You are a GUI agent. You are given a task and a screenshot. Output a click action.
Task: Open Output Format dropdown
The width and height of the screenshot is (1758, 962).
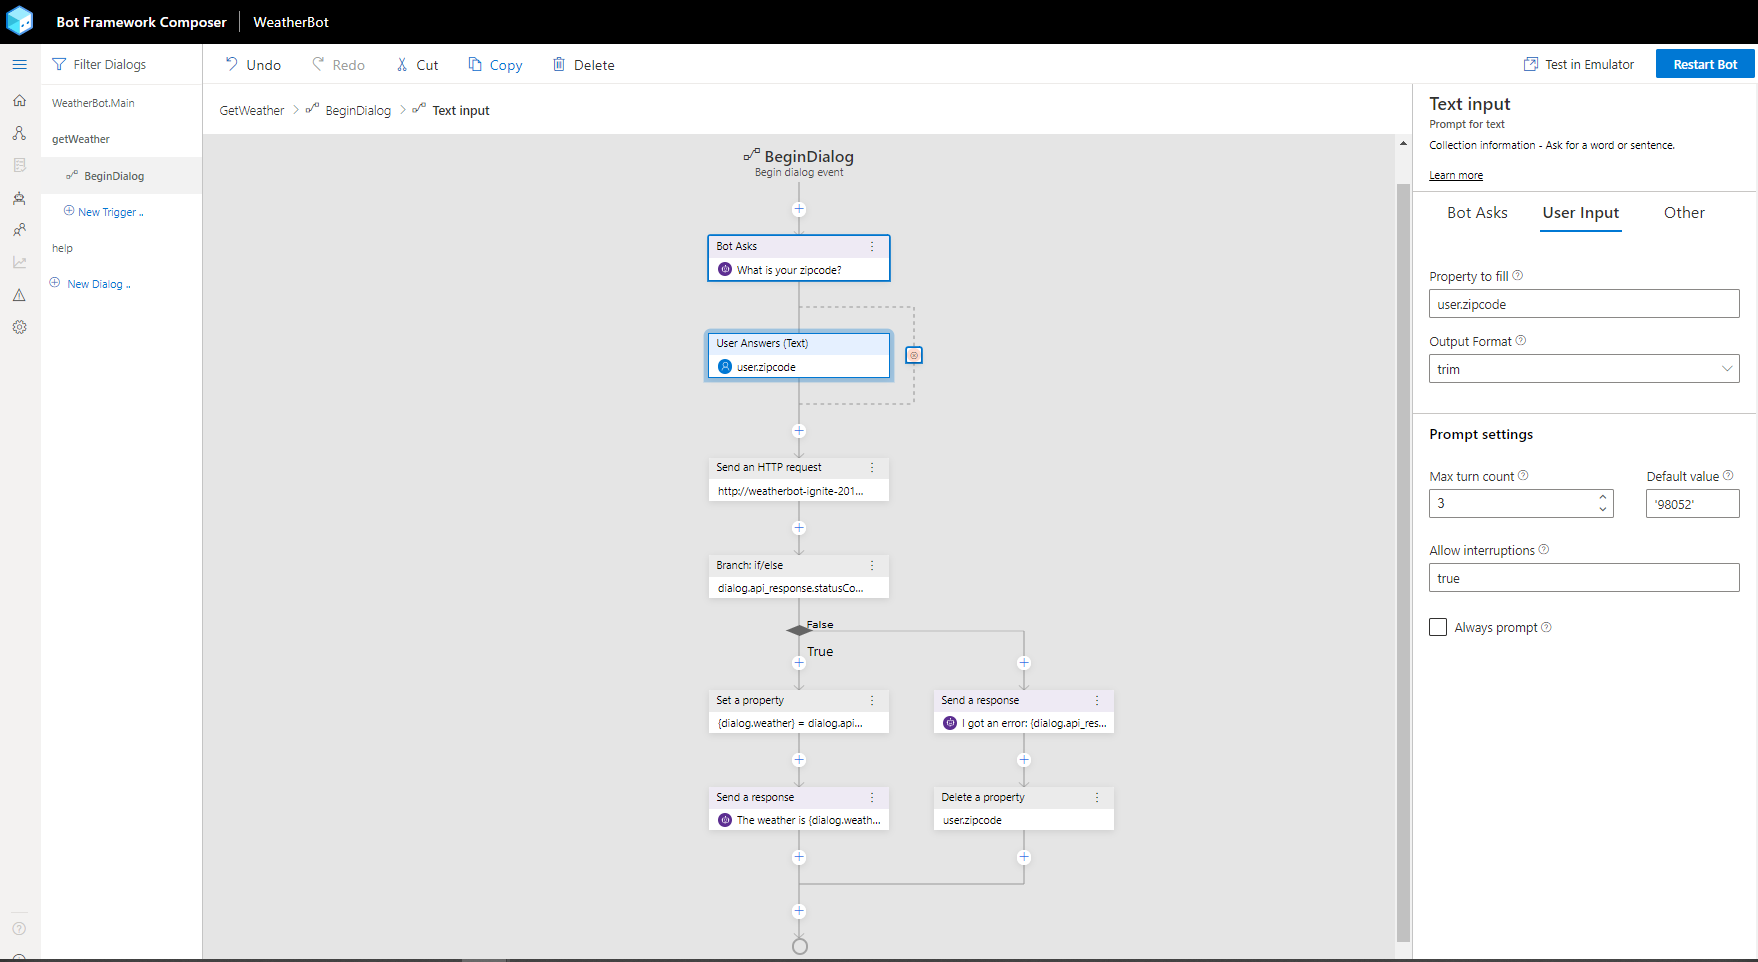pos(1584,369)
